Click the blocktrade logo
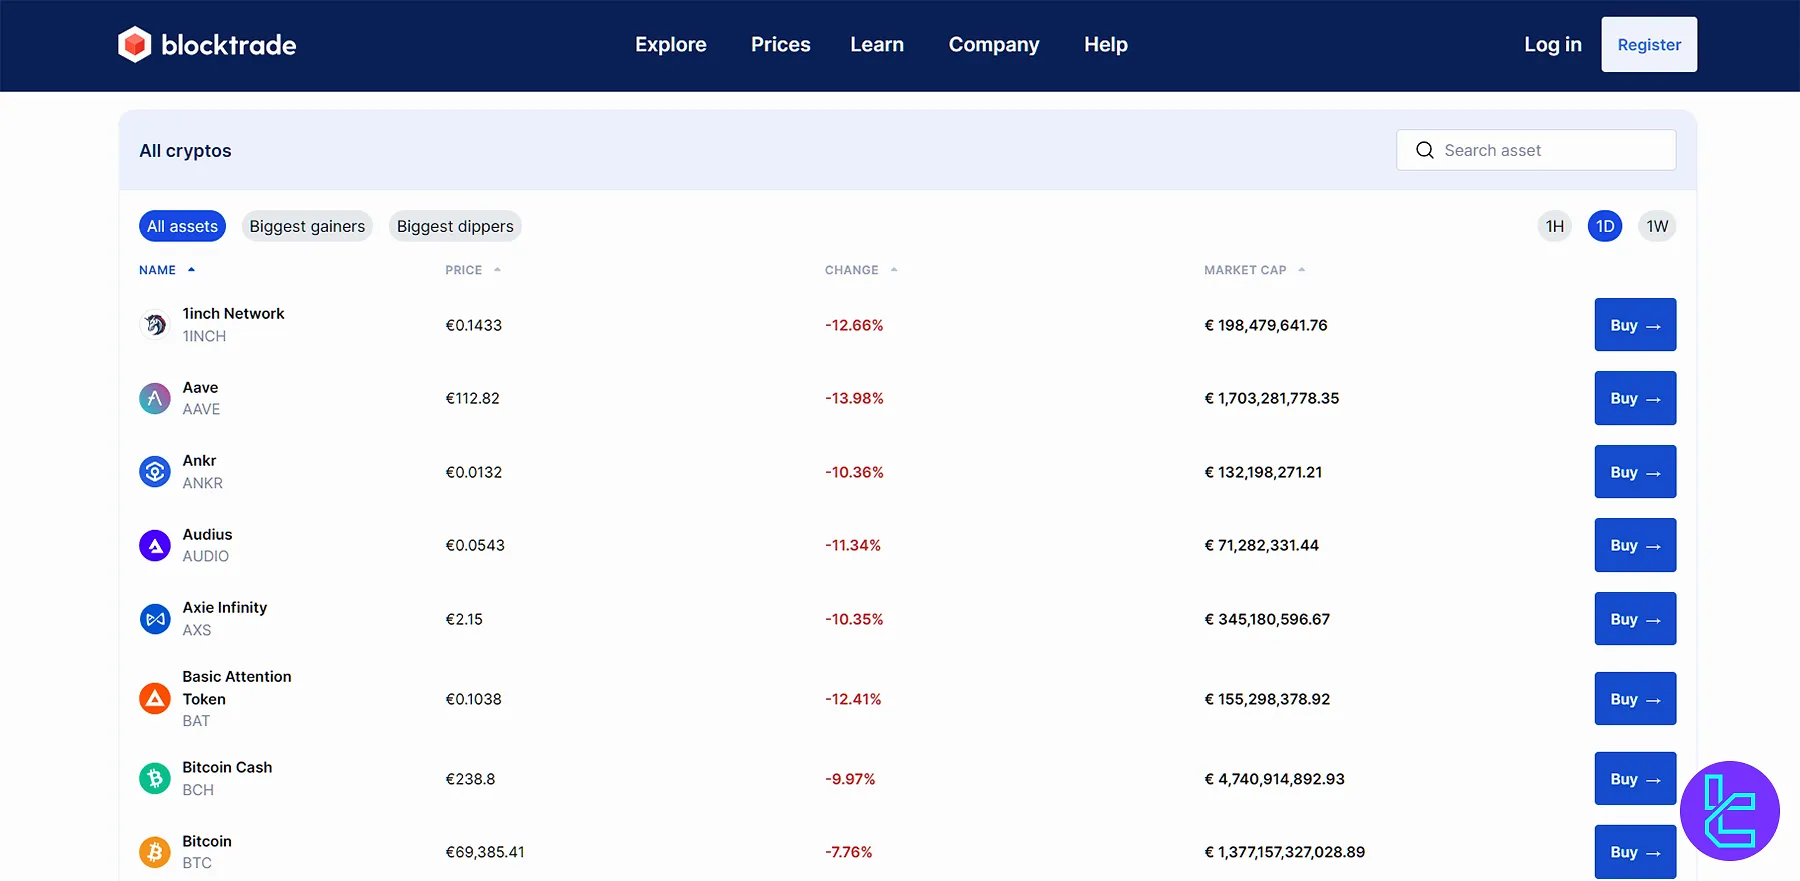 207,44
